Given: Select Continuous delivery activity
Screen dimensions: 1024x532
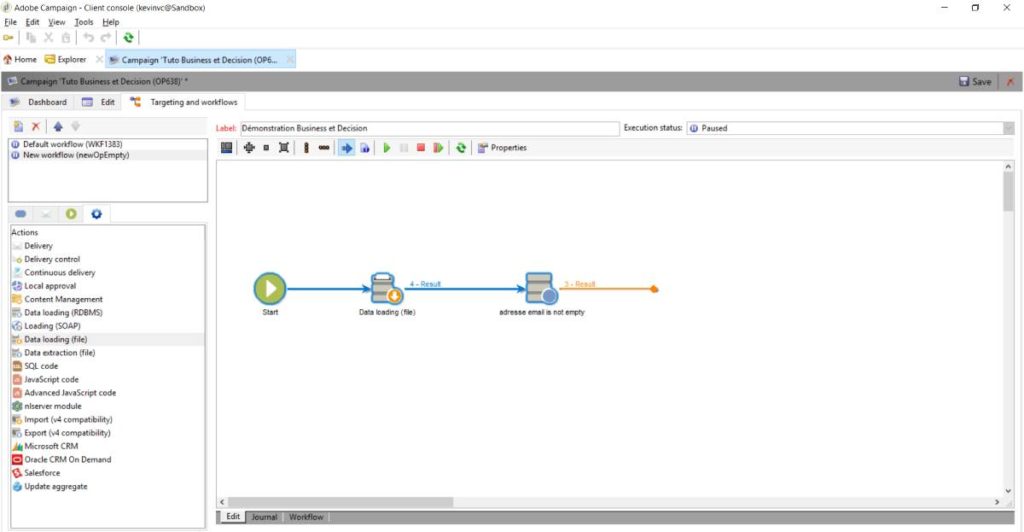Looking at the screenshot, I should 59,273.
